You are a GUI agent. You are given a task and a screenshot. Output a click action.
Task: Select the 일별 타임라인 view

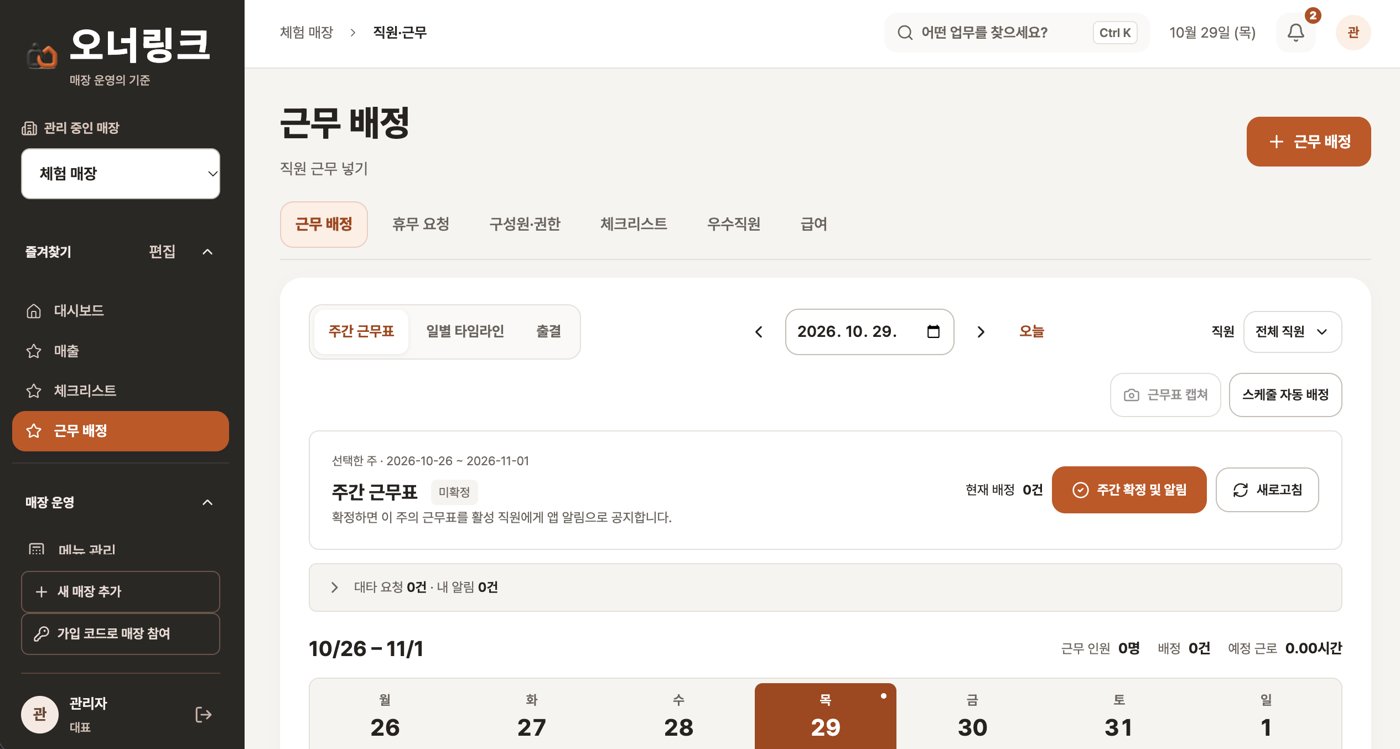click(465, 332)
